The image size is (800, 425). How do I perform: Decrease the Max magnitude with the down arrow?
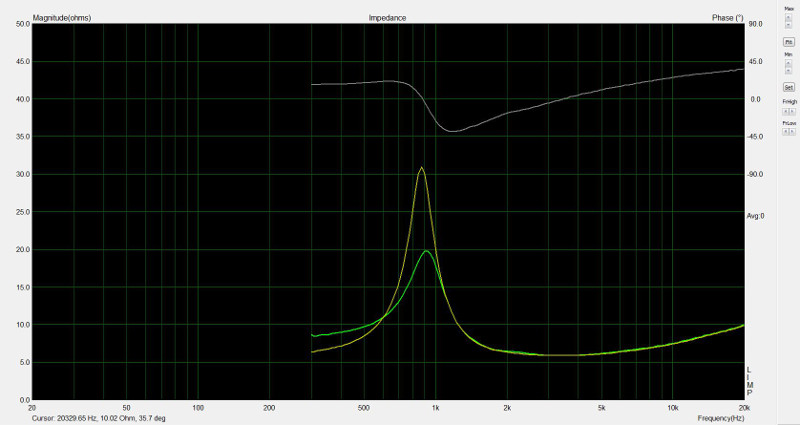pyautogui.click(x=788, y=24)
